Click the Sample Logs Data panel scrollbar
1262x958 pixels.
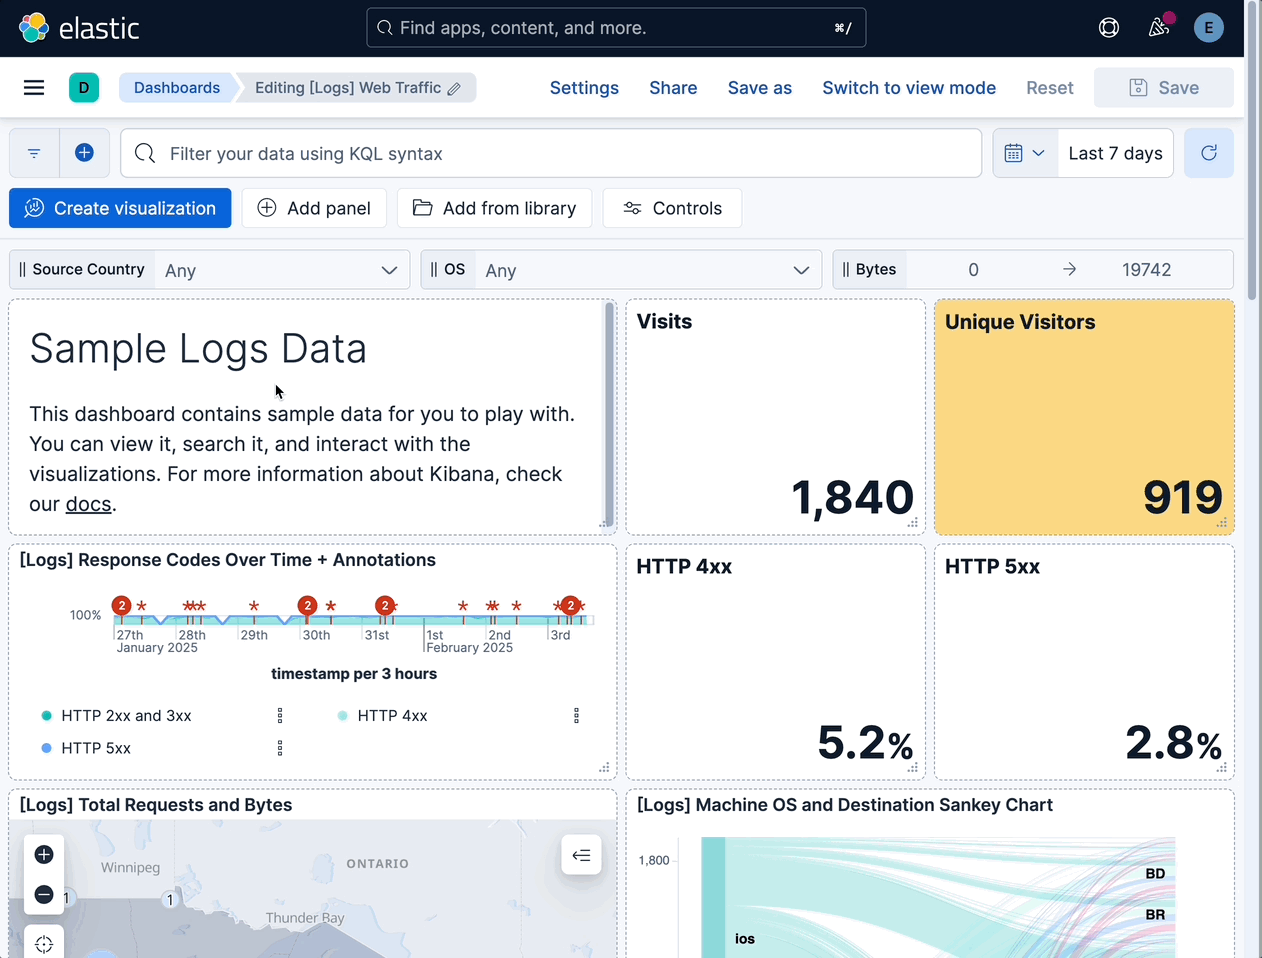(x=608, y=412)
